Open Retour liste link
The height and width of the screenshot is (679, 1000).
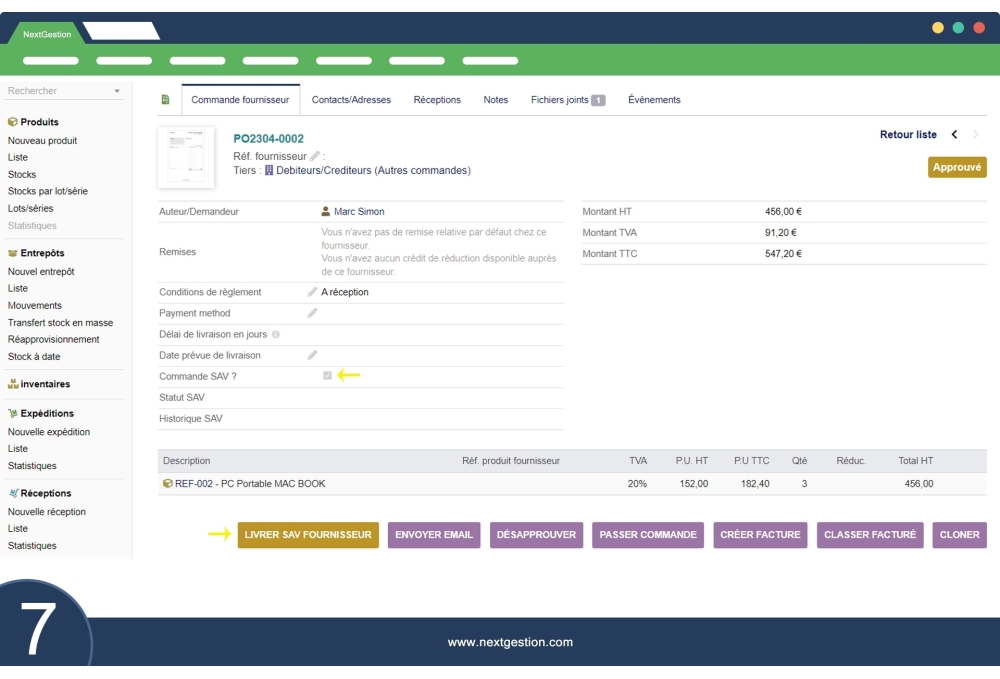908,135
